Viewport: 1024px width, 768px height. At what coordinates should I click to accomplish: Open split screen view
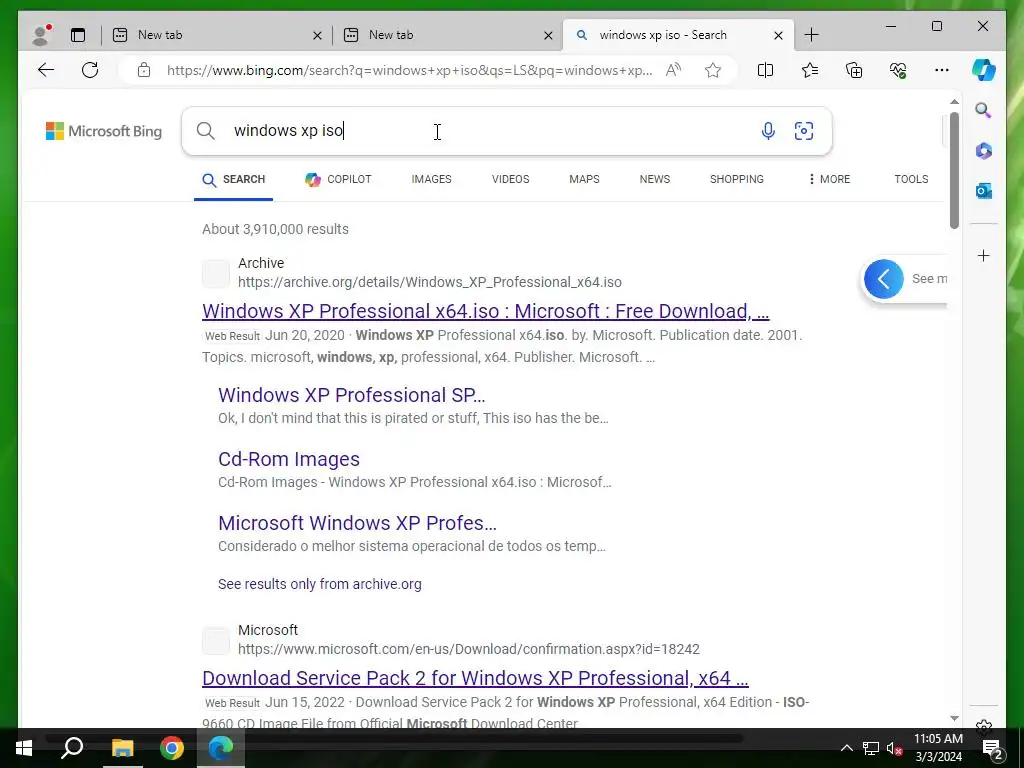(765, 70)
